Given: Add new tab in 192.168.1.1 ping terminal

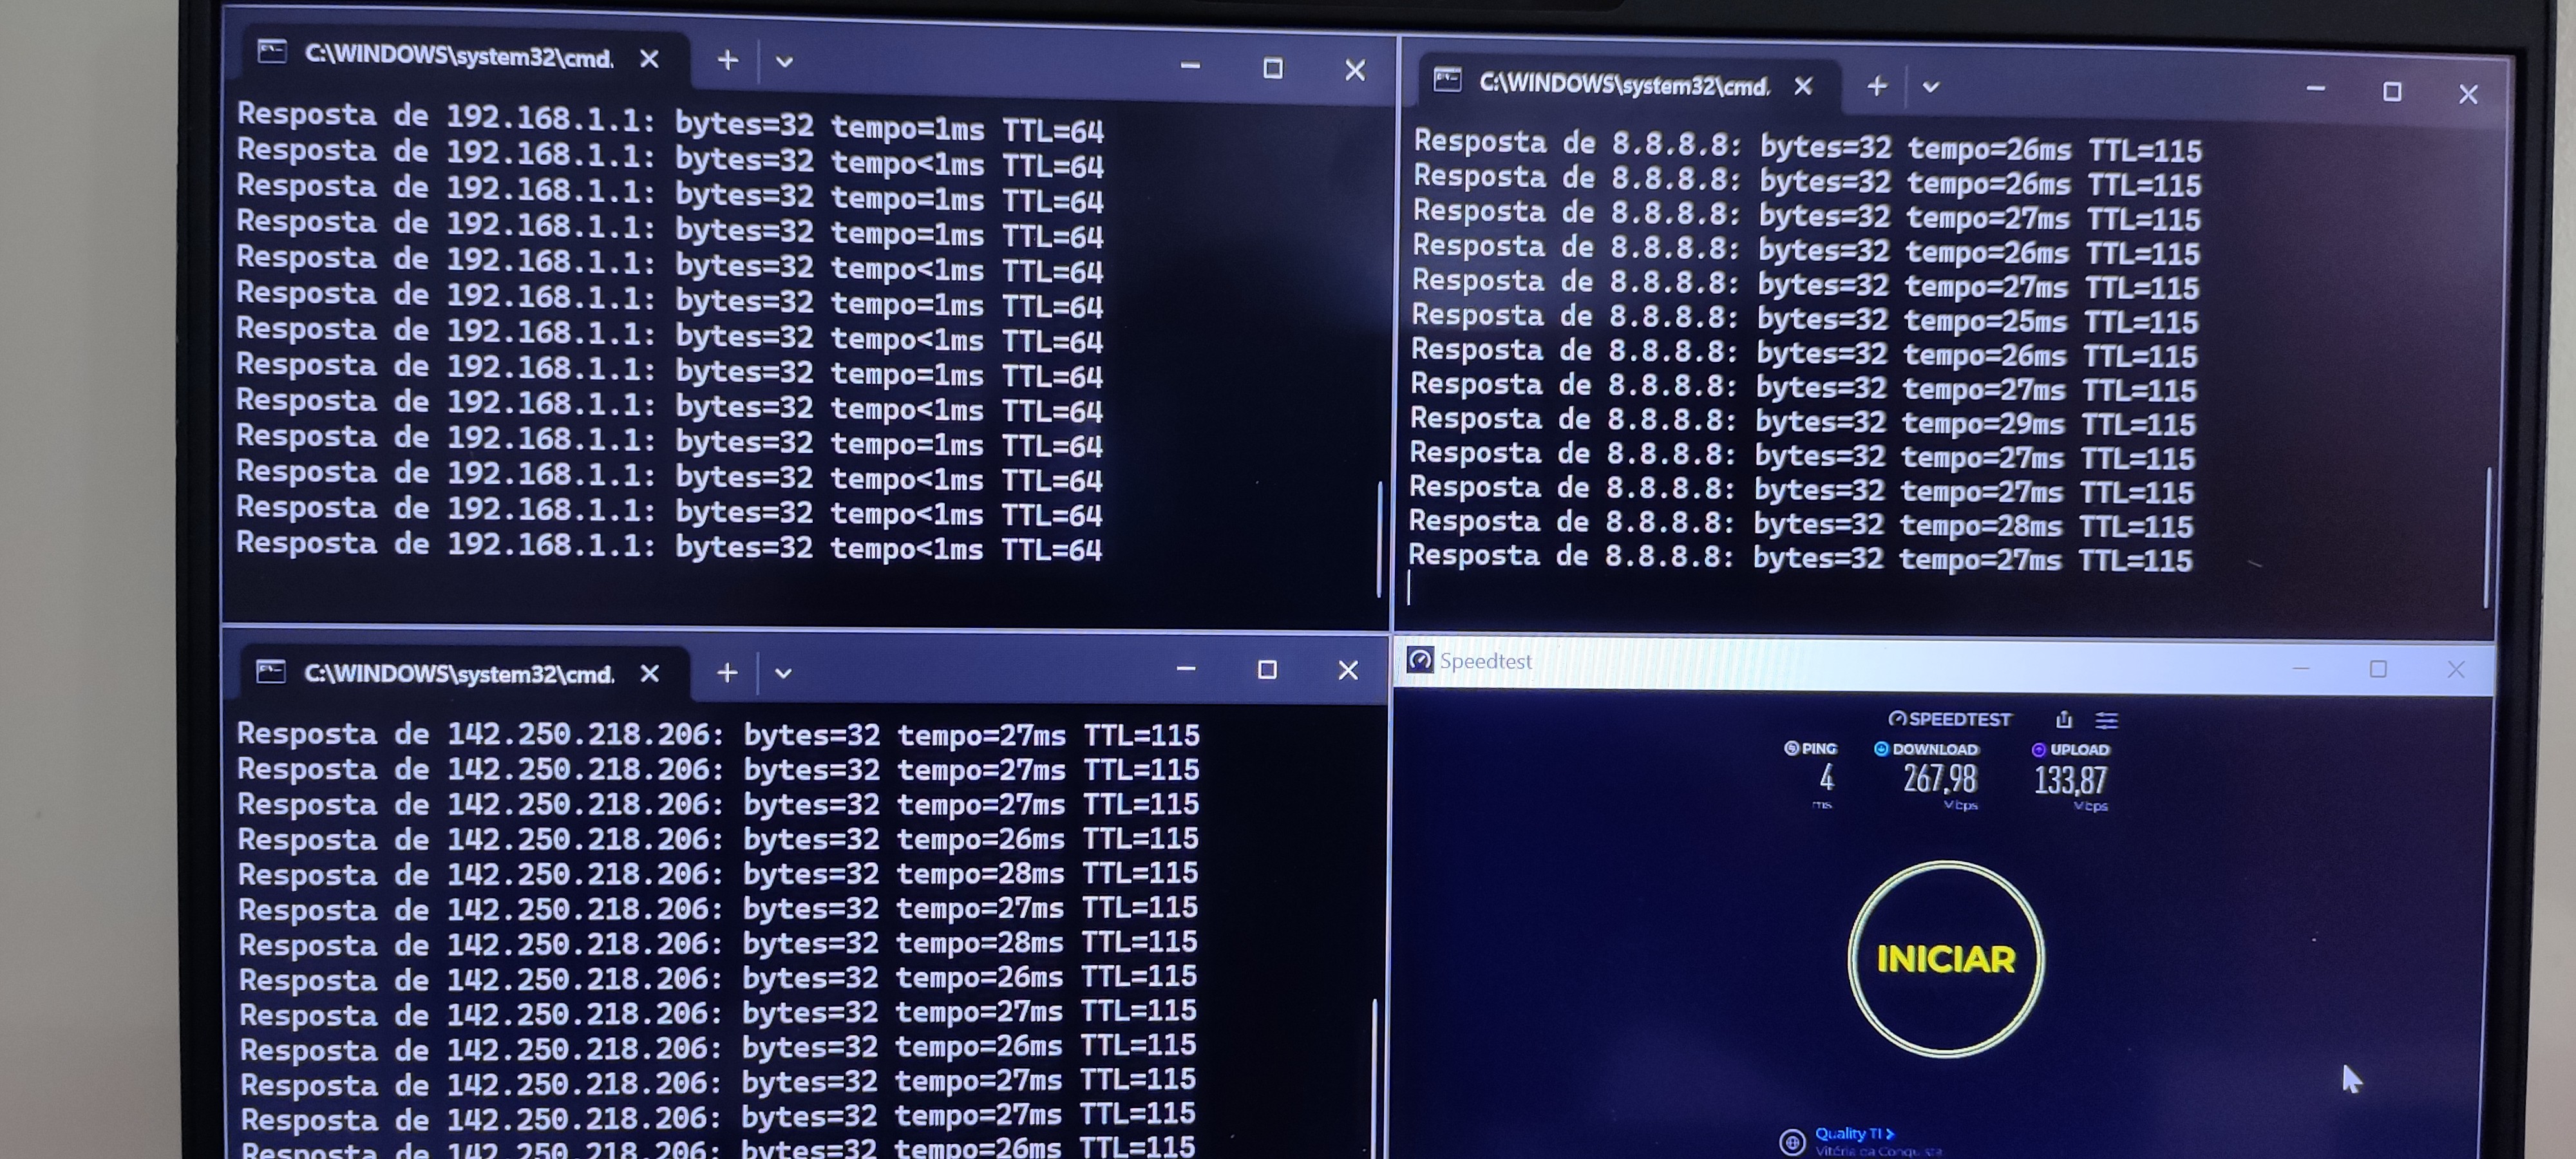Looking at the screenshot, I should pos(727,61).
